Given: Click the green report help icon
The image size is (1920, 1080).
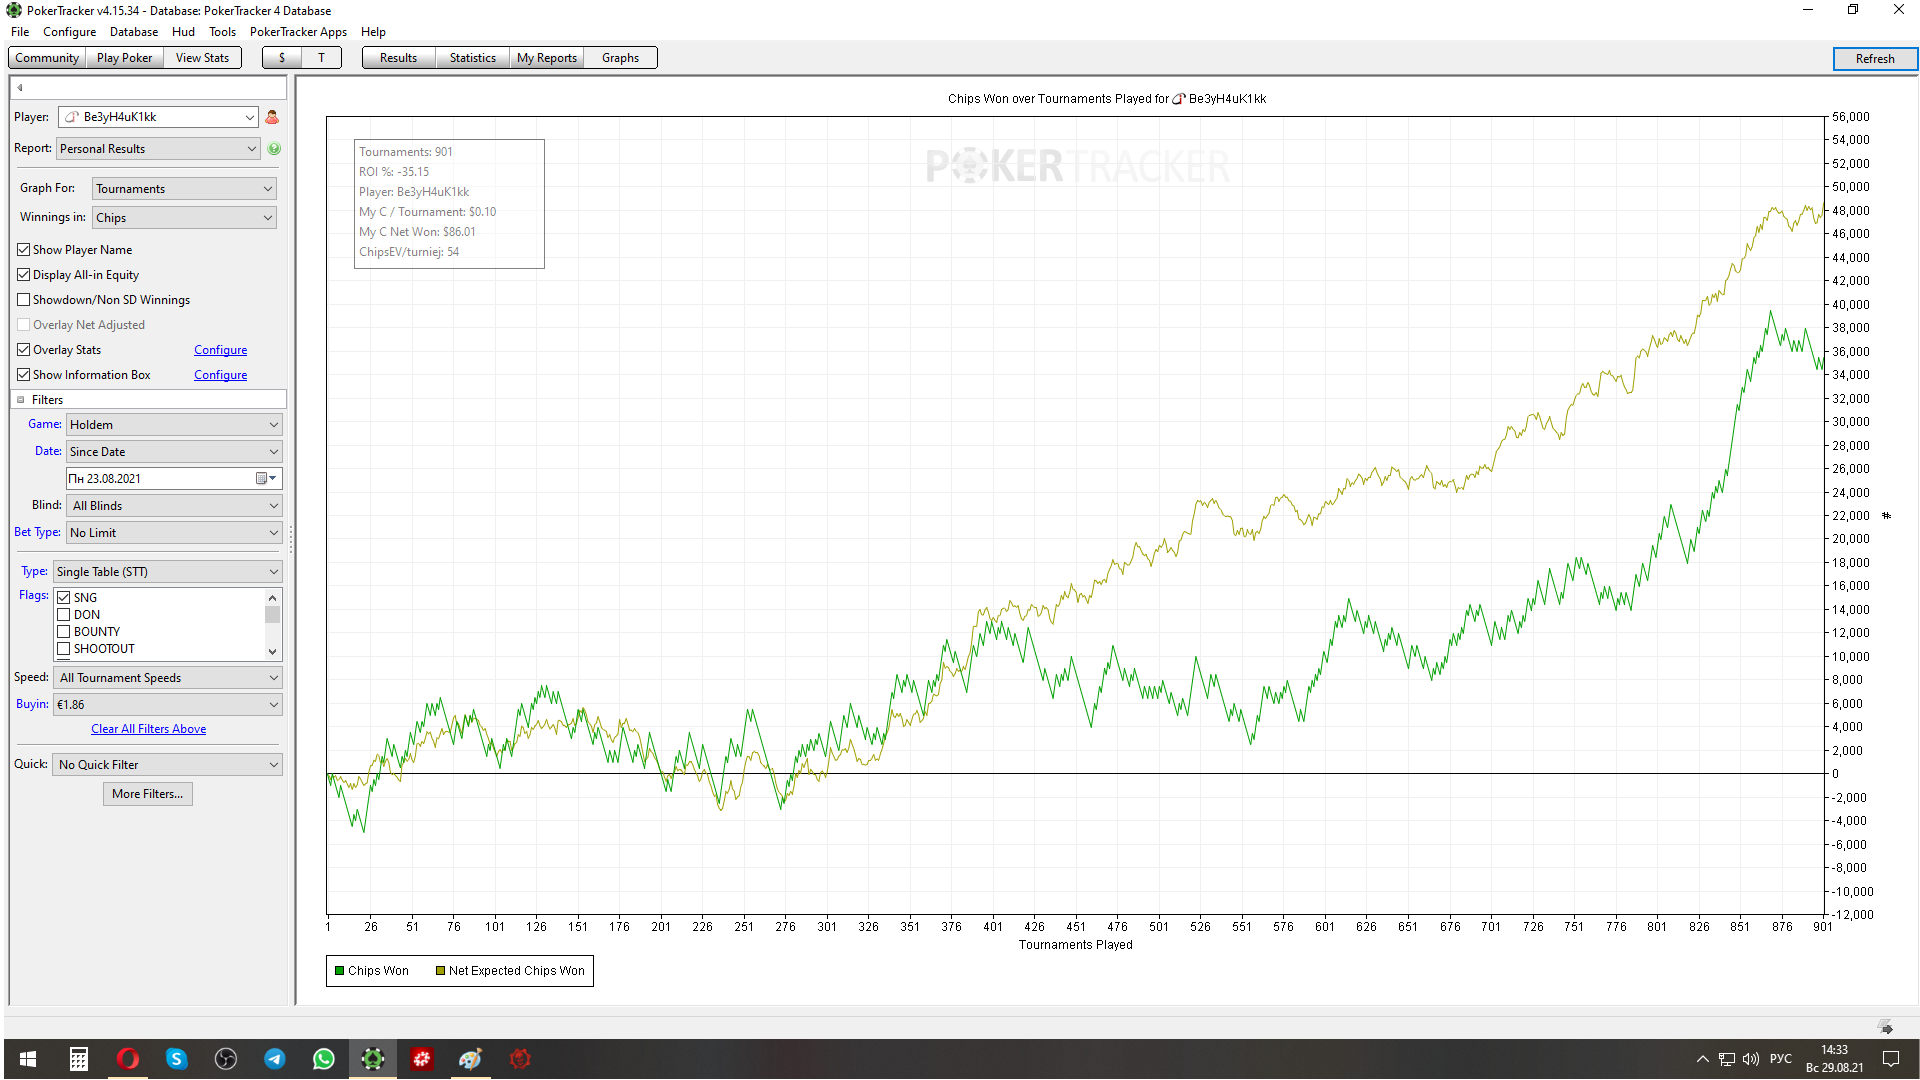Looking at the screenshot, I should (x=274, y=149).
